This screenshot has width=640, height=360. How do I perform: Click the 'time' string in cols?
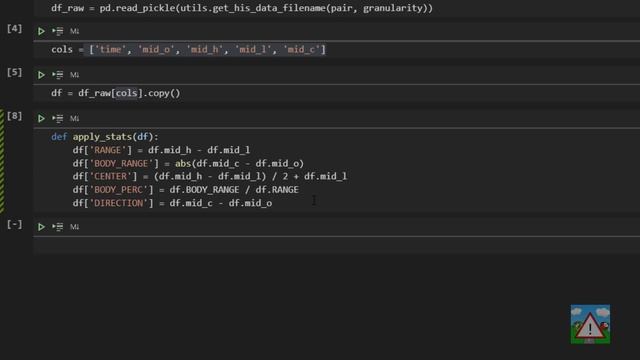point(110,49)
